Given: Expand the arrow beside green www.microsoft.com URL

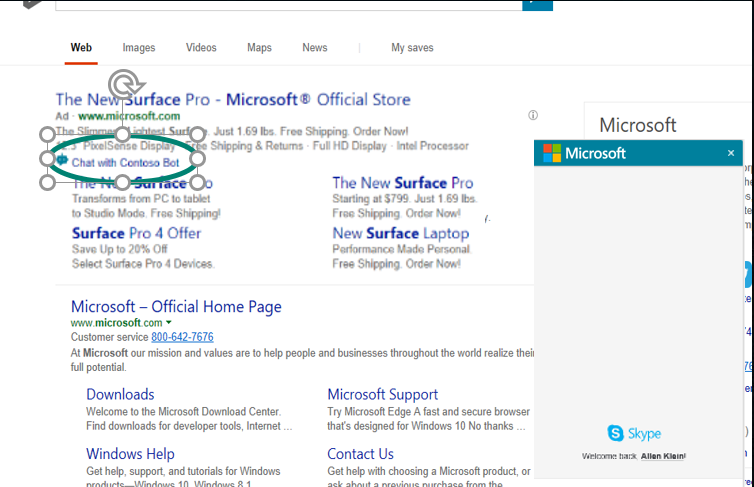Looking at the screenshot, I should 169,324.
